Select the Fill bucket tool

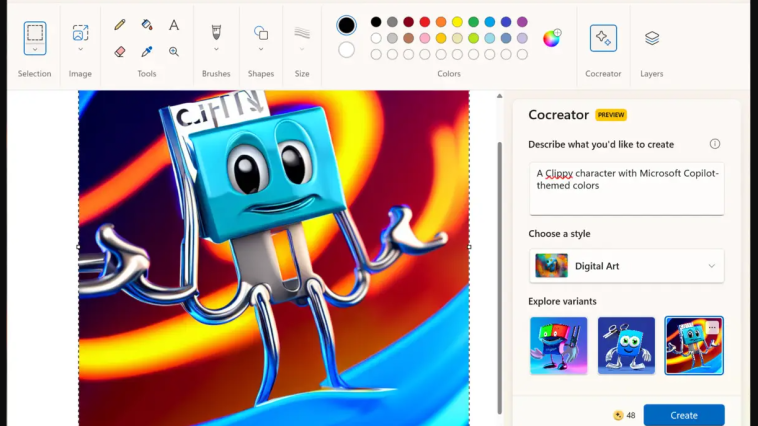147,25
